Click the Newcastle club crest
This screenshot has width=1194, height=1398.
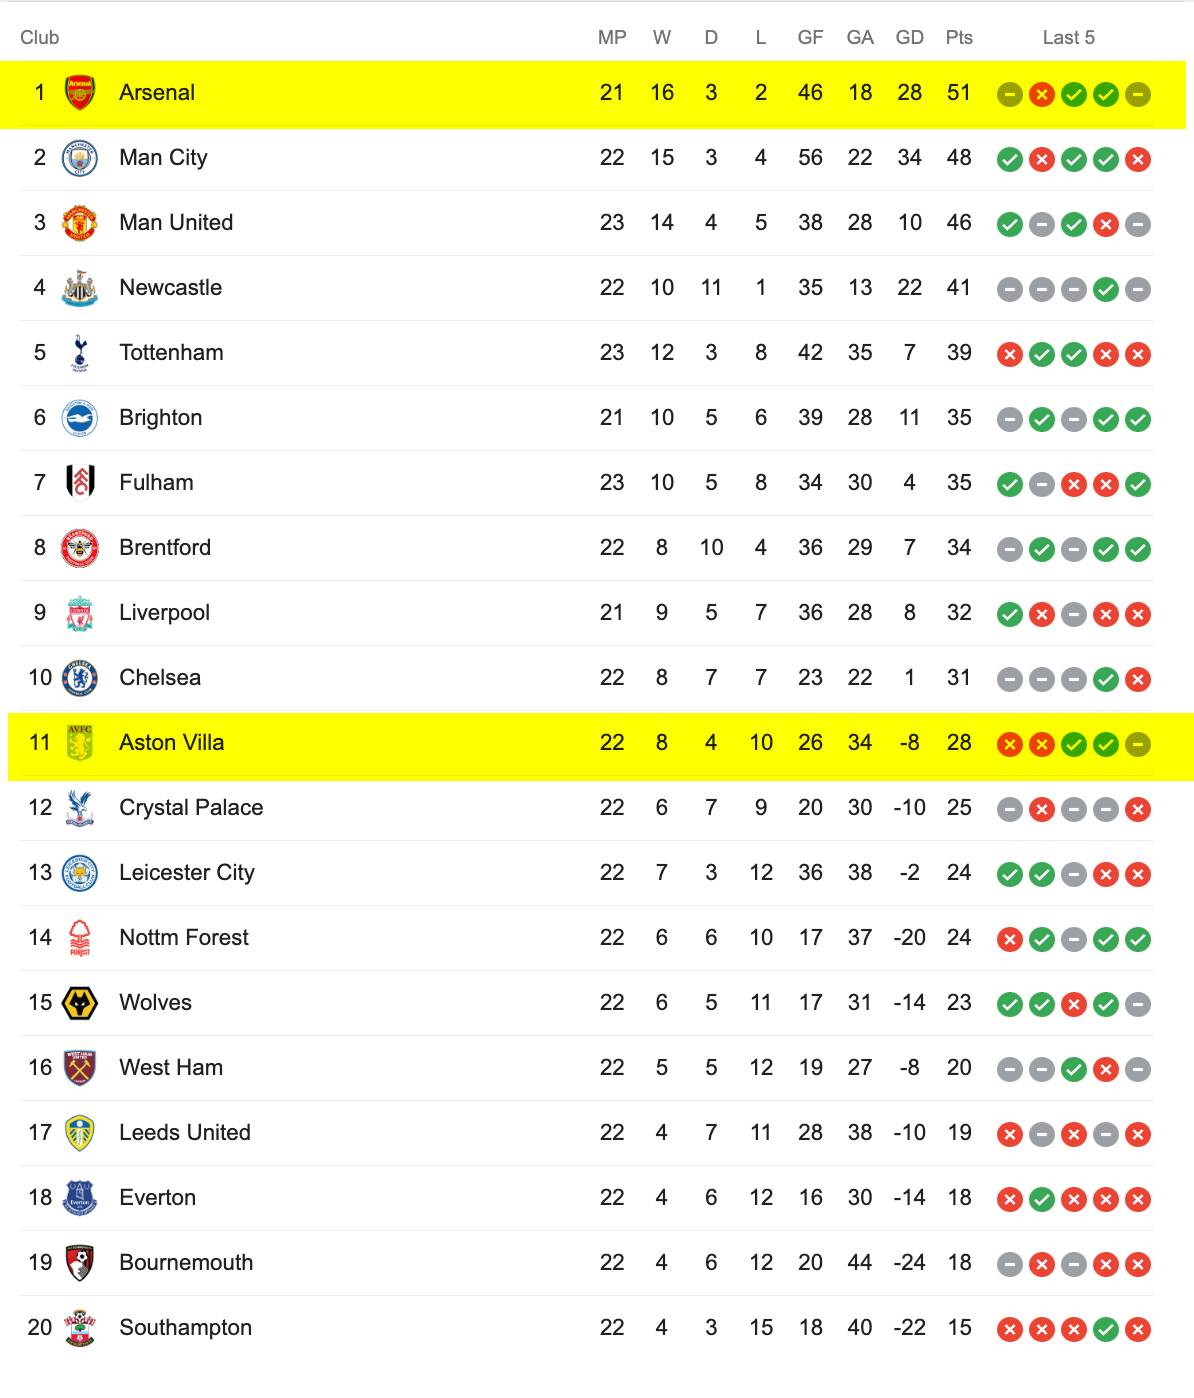80,288
